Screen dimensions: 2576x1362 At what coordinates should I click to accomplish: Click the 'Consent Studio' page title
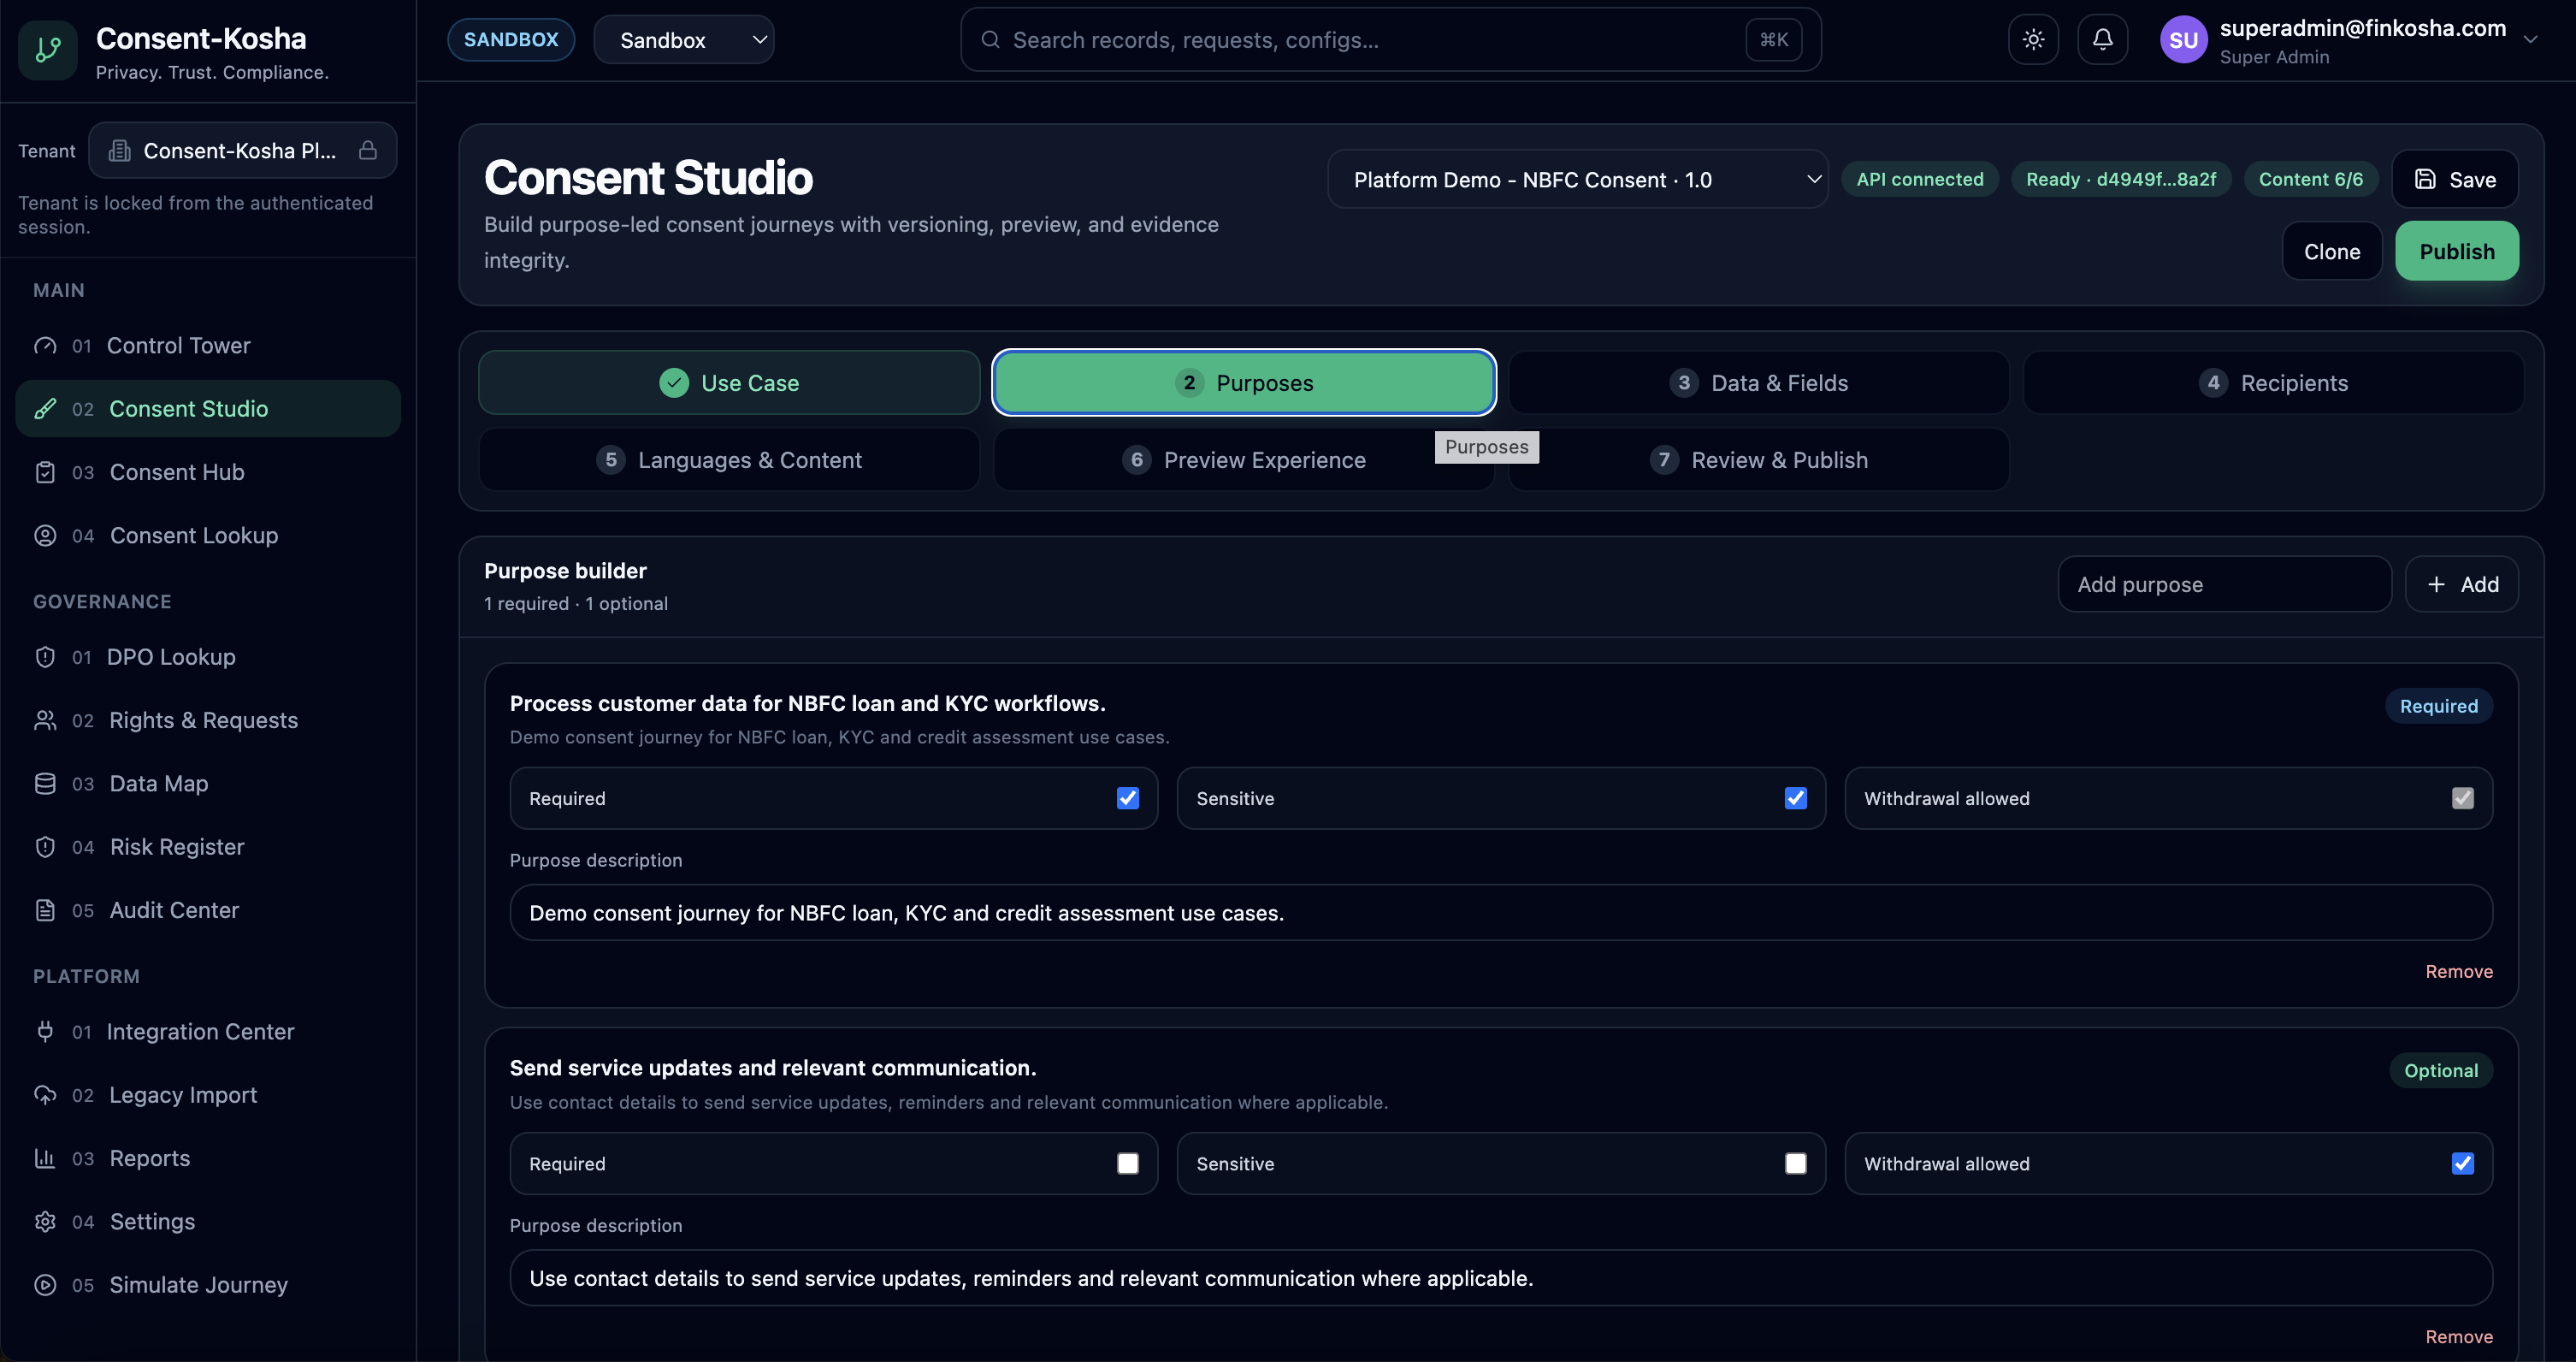coord(648,177)
